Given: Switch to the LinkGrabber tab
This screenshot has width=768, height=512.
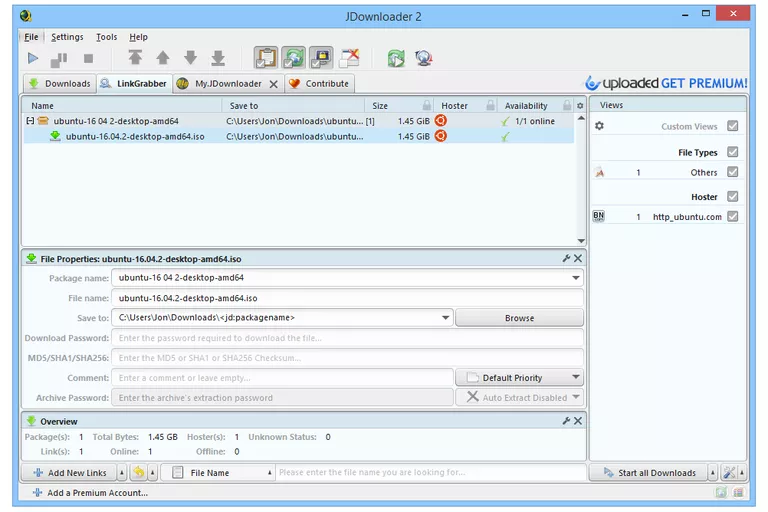Looking at the screenshot, I should coord(134,84).
